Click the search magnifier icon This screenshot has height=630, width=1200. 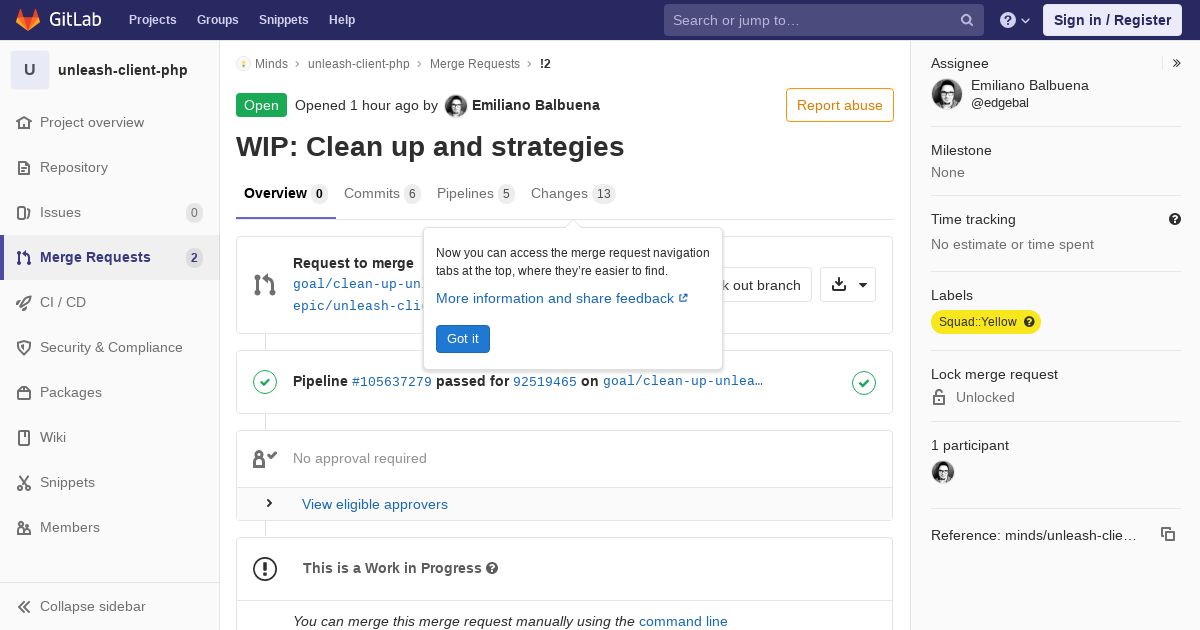967,20
